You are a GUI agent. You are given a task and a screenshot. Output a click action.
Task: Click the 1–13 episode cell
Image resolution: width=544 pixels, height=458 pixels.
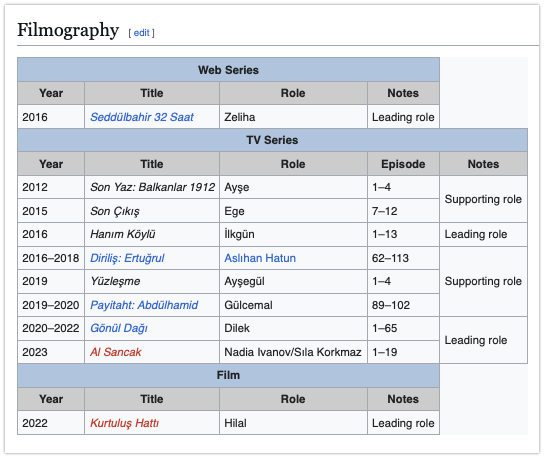pos(403,235)
